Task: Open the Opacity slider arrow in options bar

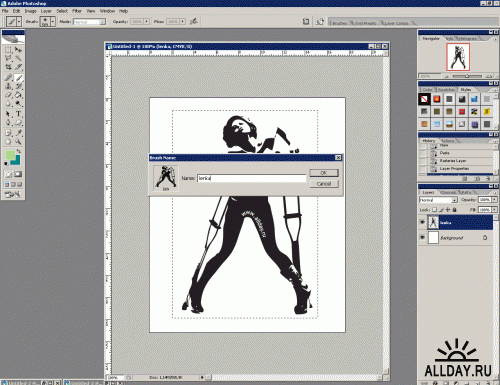Action: (x=146, y=22)
